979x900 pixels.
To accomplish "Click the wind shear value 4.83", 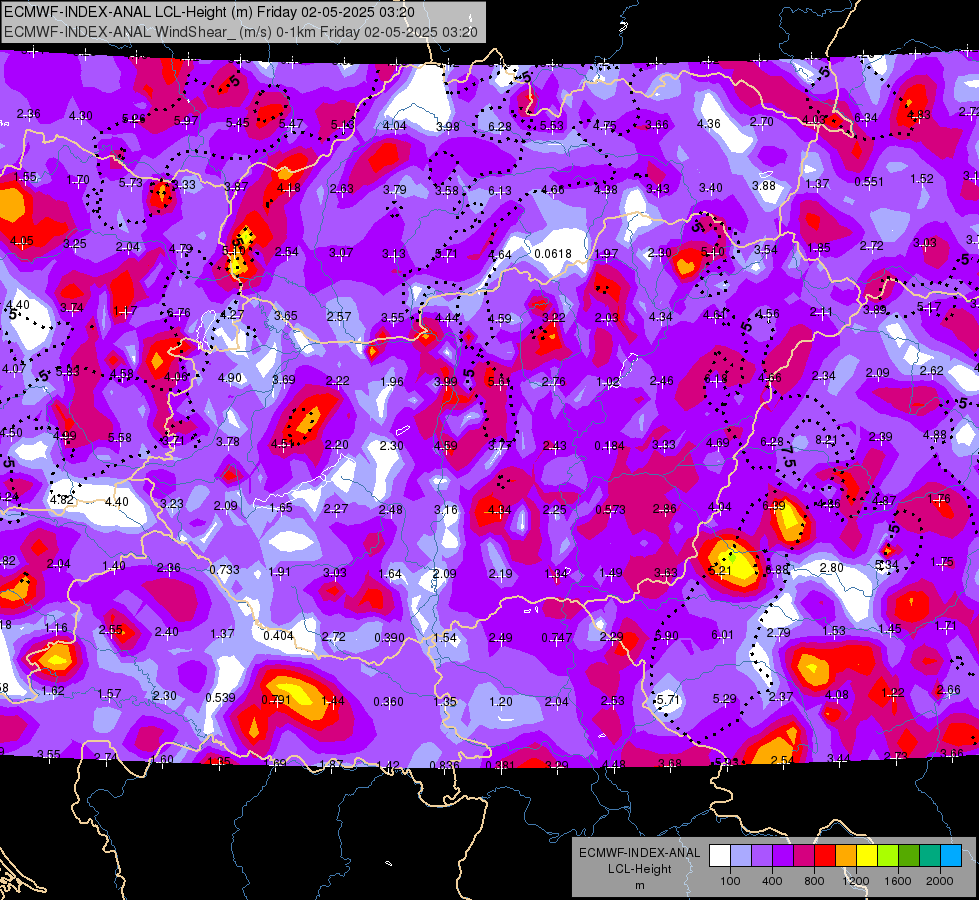I will 918,114.
